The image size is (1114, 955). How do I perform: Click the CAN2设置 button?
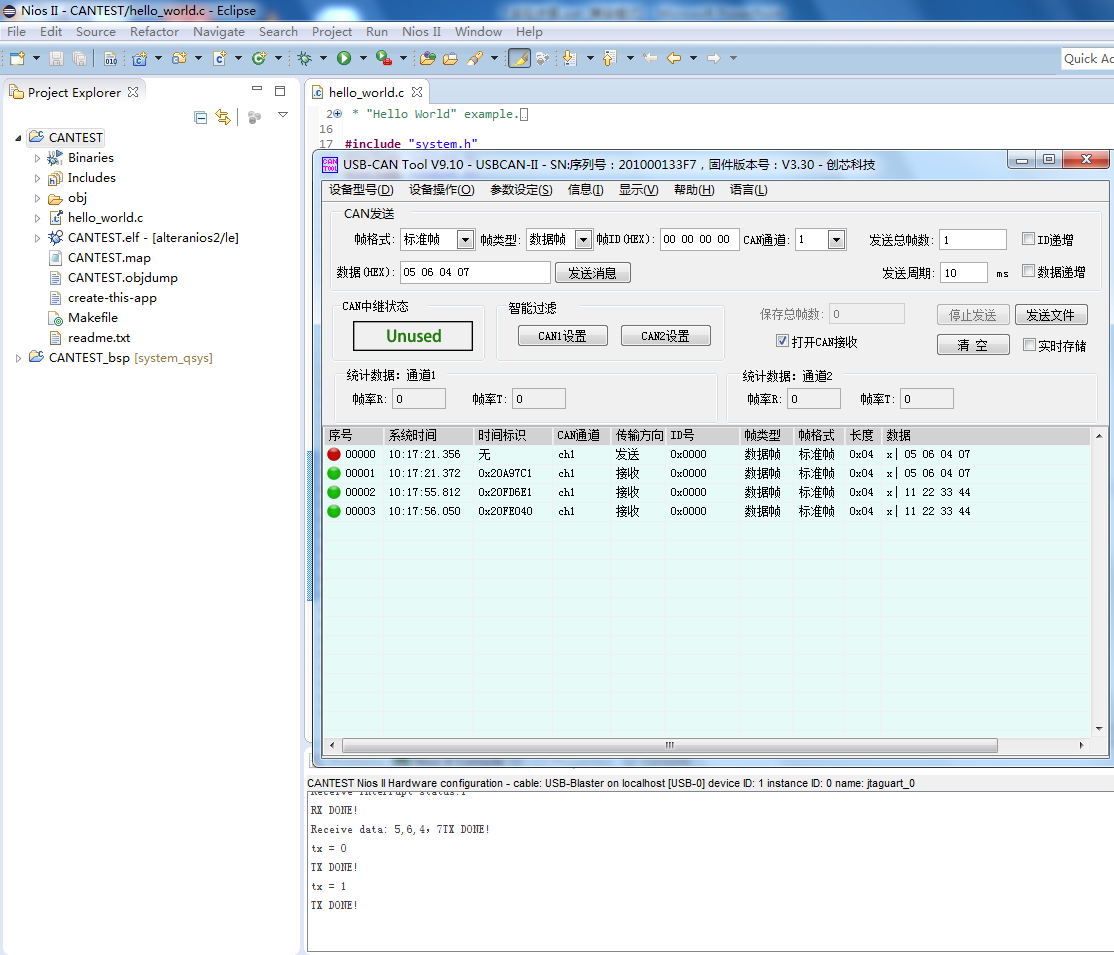[x=665, y=336]
